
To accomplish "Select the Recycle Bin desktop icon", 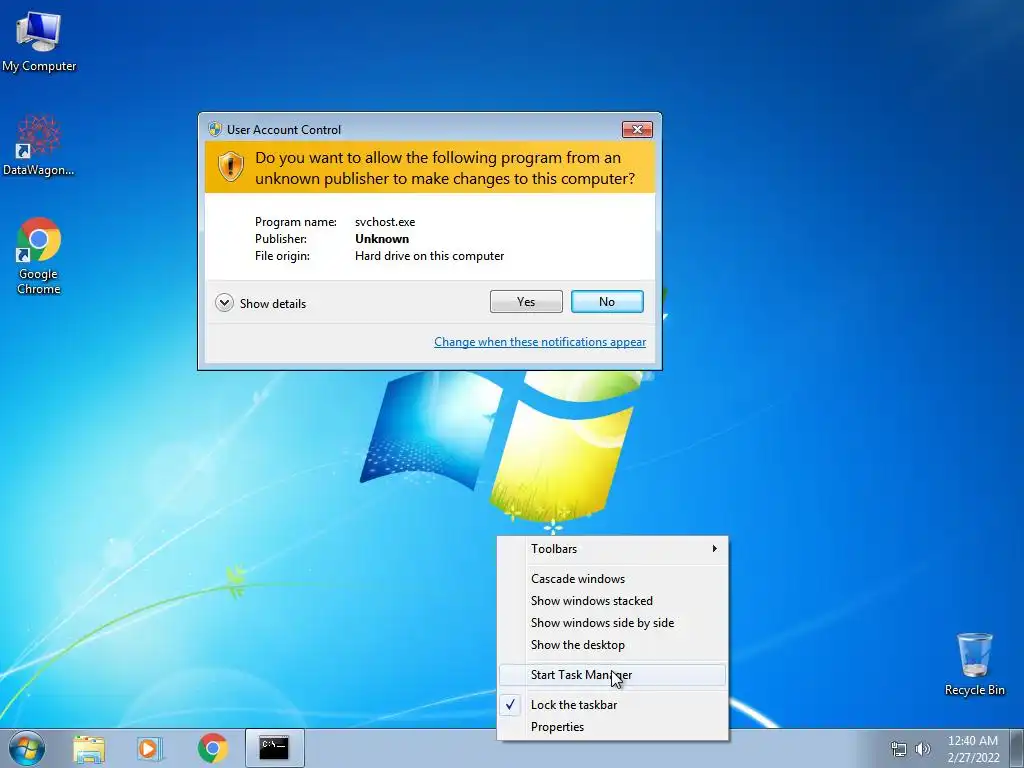I will tap(974, 664).
